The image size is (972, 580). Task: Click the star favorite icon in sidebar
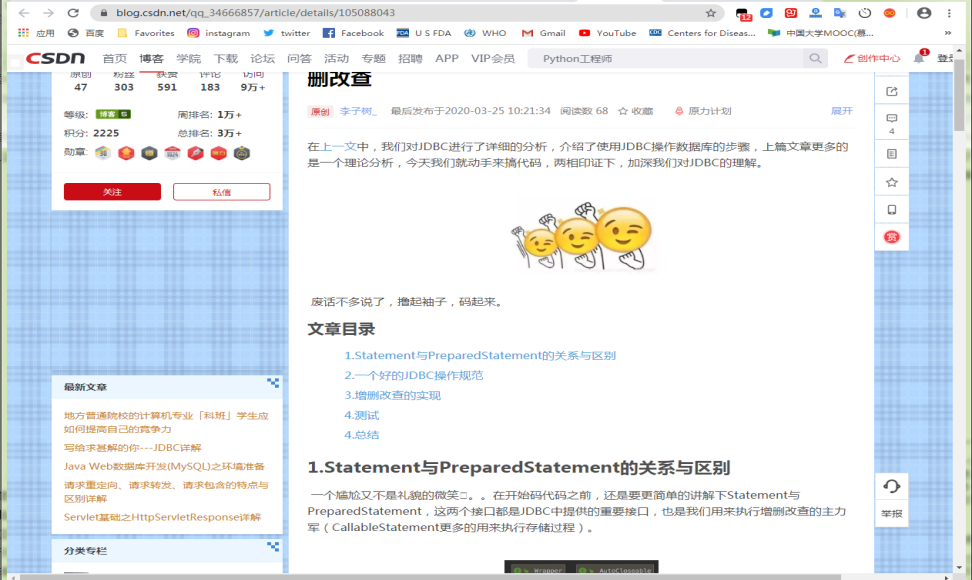tap(891, 182)
